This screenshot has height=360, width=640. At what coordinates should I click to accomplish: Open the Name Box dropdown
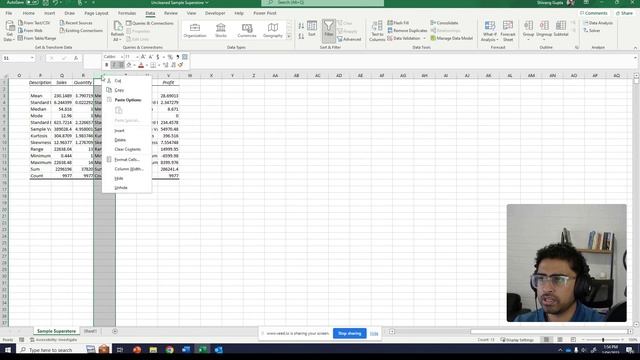[32, 58]
